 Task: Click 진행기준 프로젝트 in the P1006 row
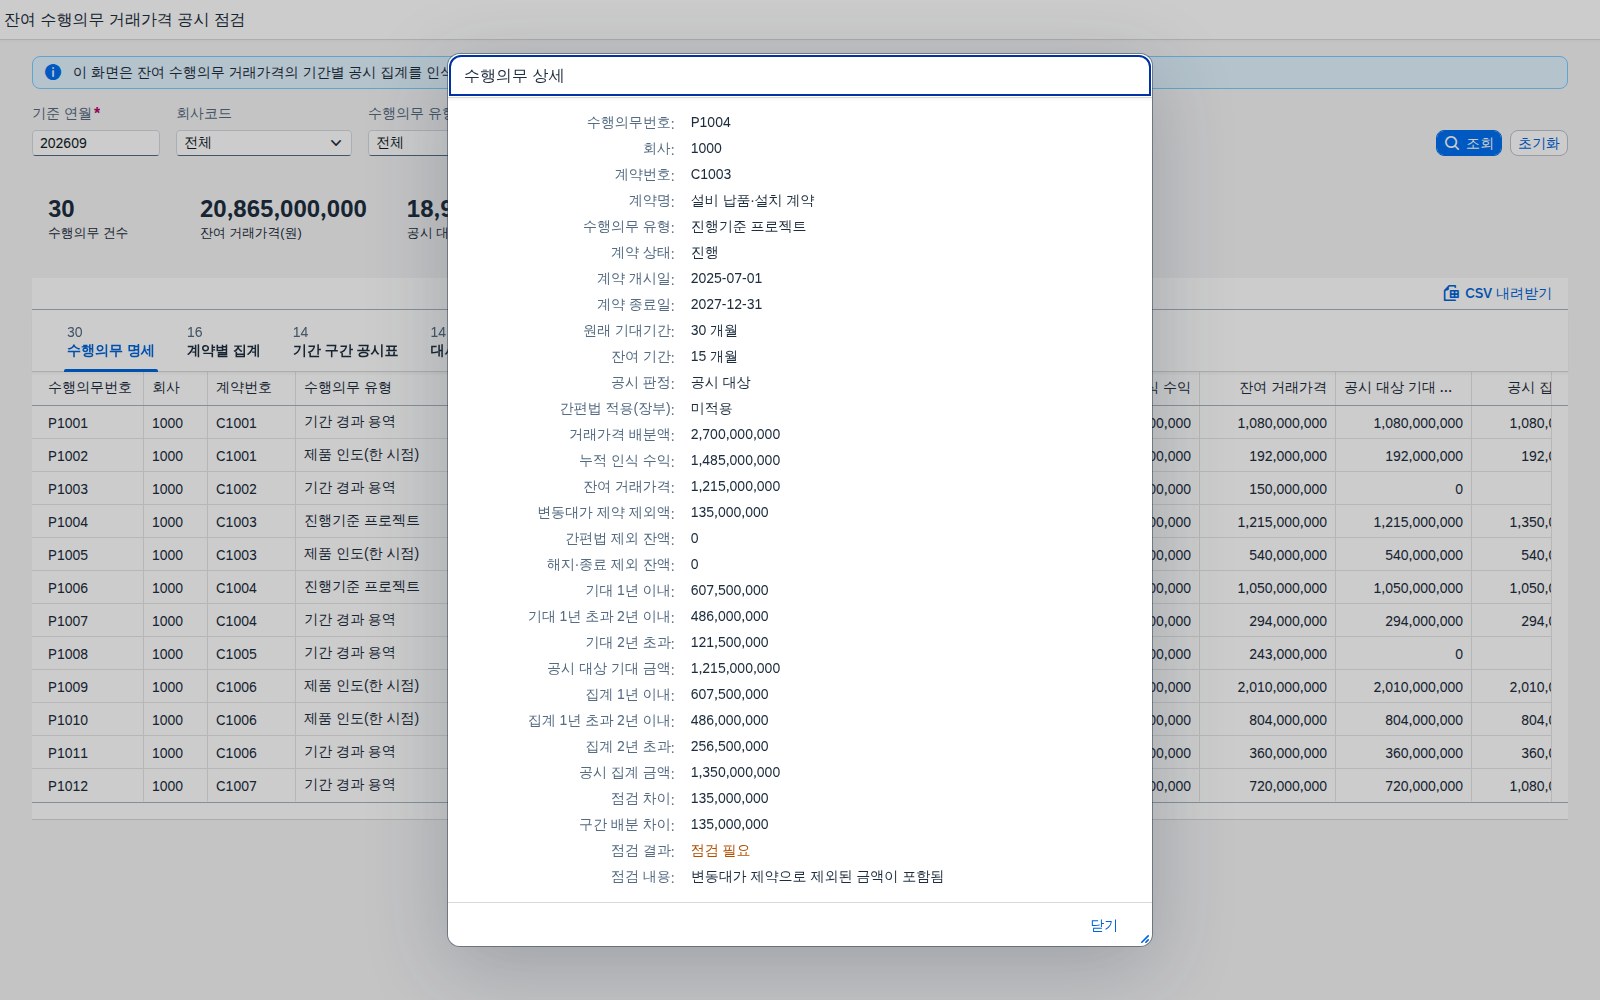click(361, 587)
